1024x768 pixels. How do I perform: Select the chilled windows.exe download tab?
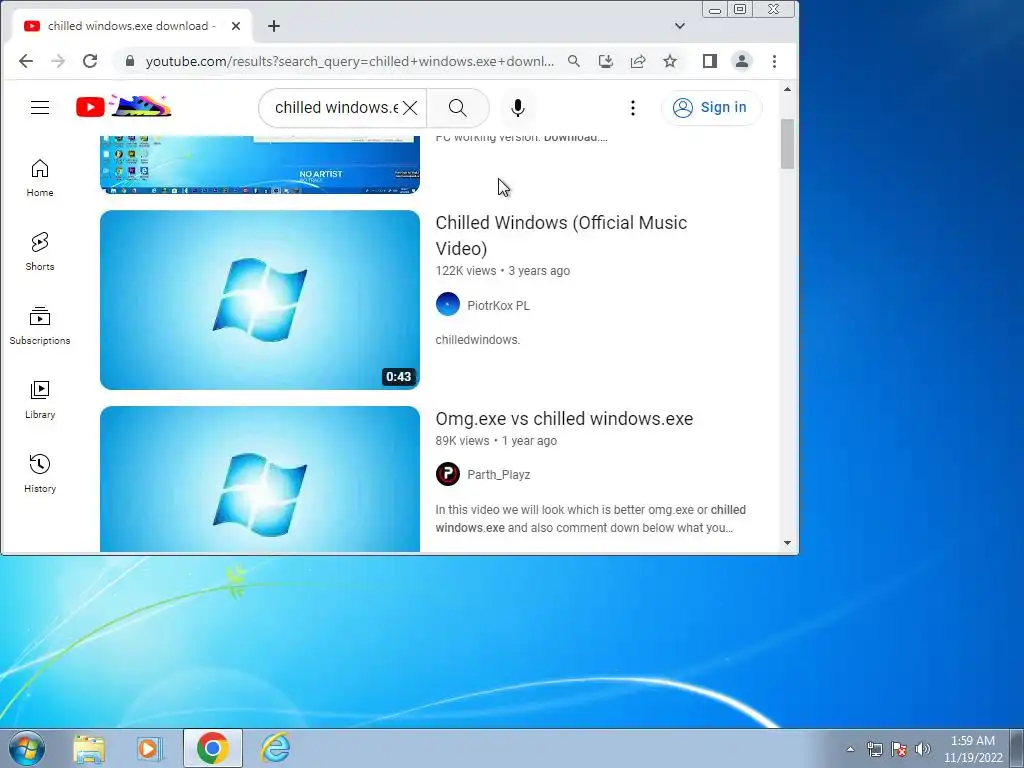pos(132,26)
